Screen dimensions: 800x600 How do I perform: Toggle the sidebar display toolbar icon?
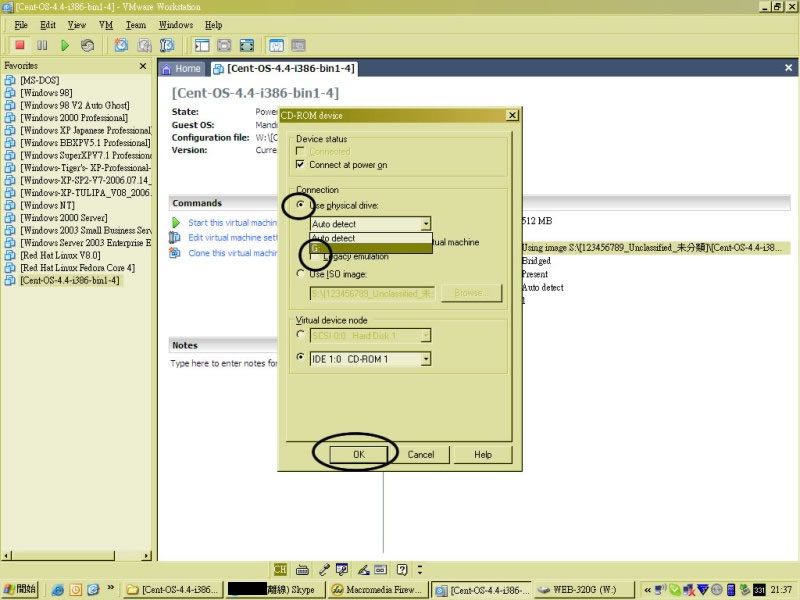[x=202, y=45]
